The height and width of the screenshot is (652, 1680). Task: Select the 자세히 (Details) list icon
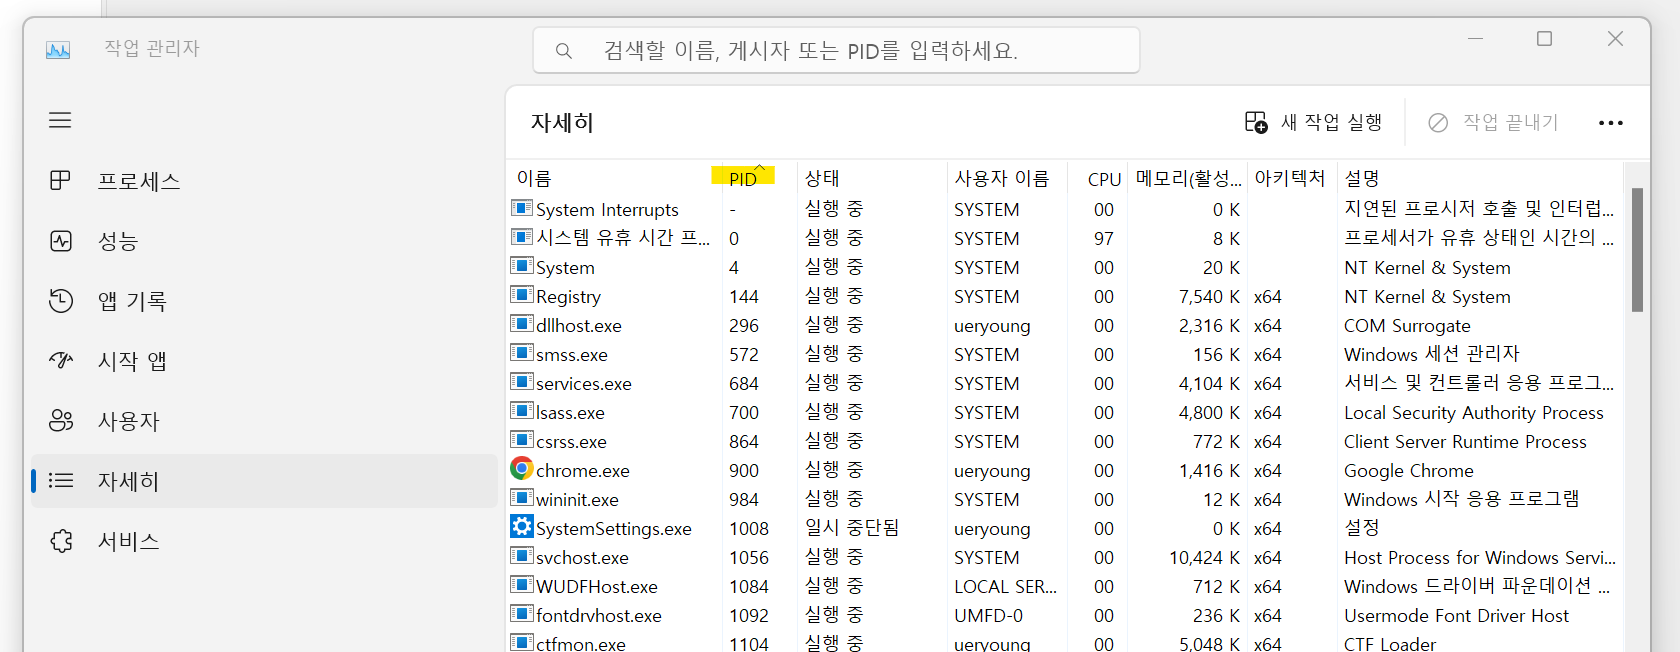tap(61, 481)
